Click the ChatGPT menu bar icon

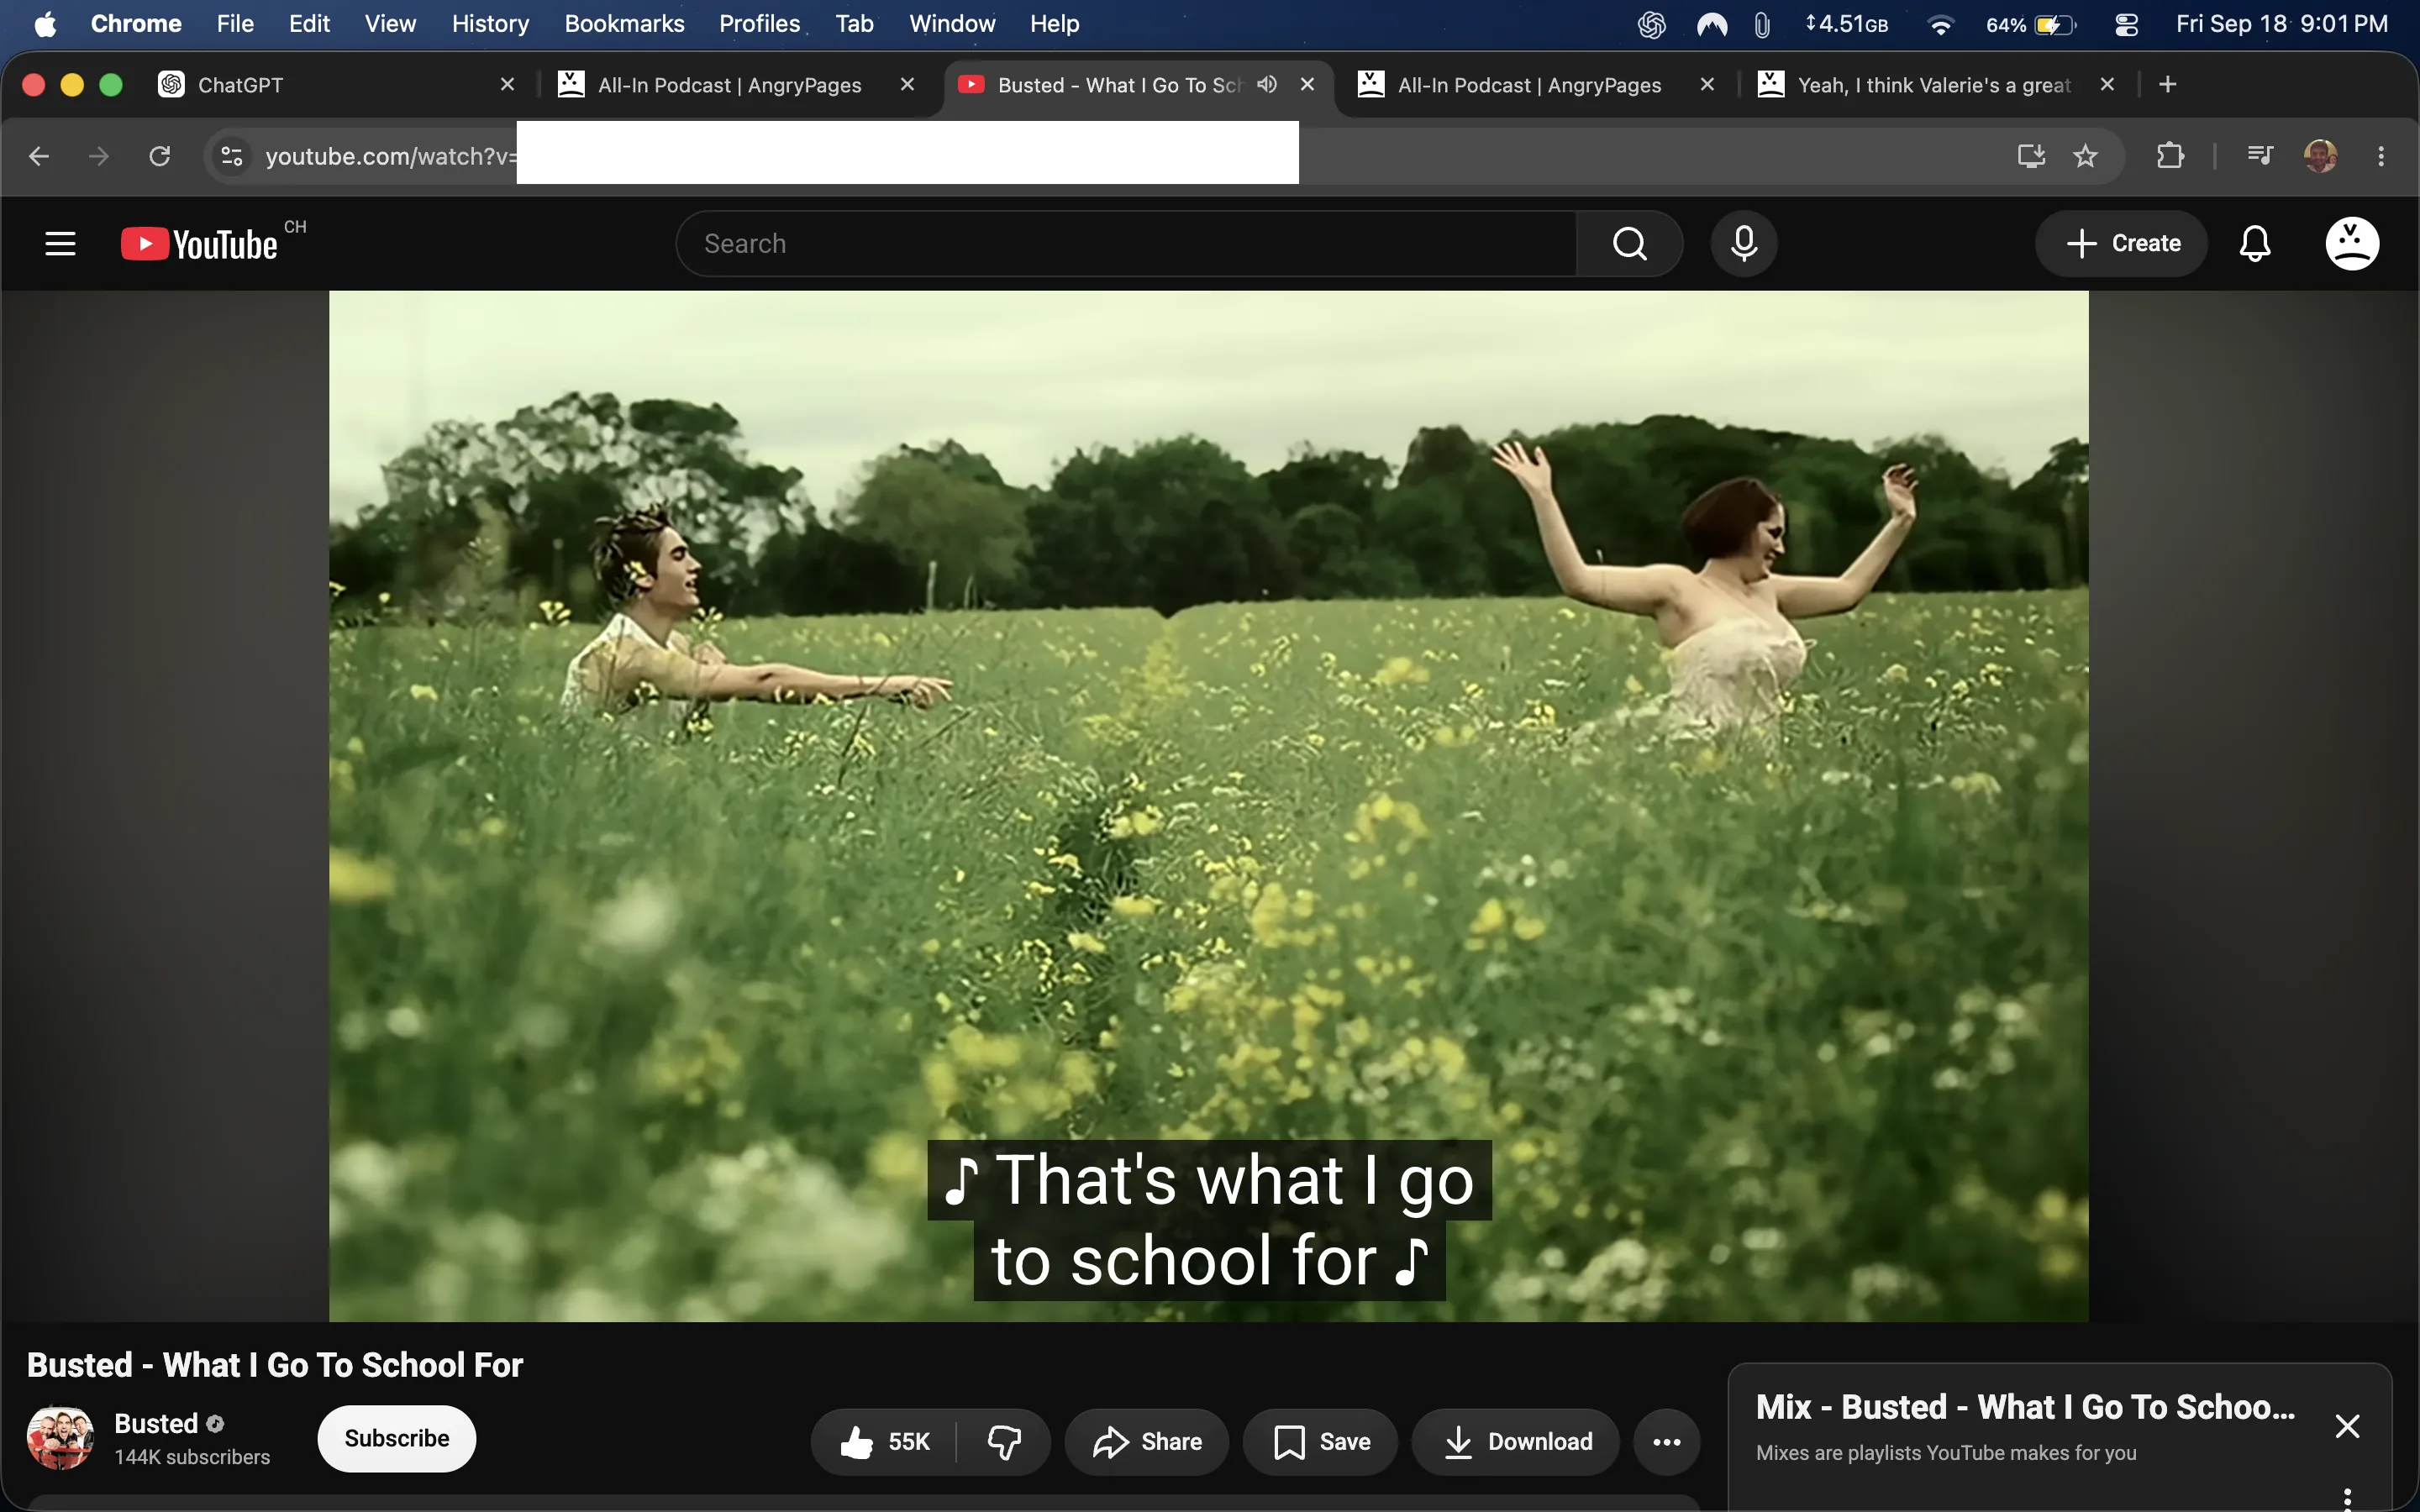(1651, 24)
